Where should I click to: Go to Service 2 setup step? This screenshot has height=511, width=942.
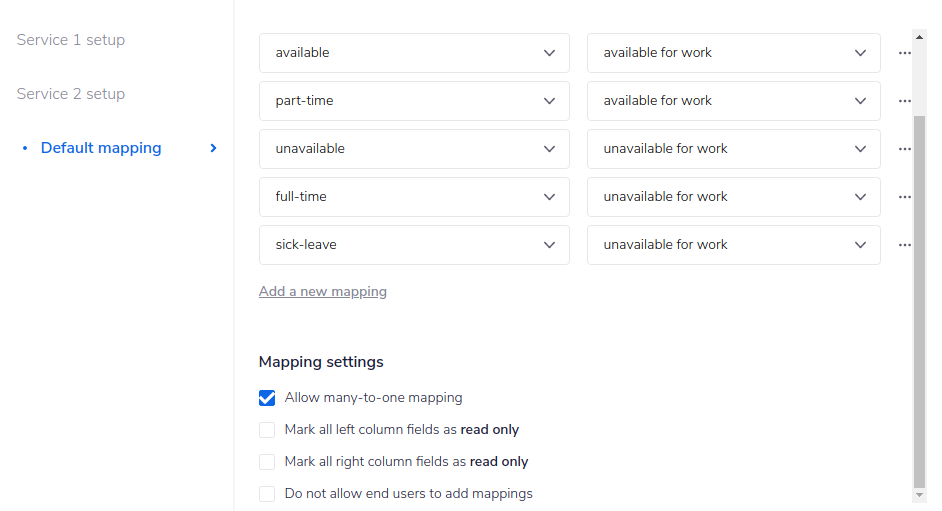click(x=71, y=94)
